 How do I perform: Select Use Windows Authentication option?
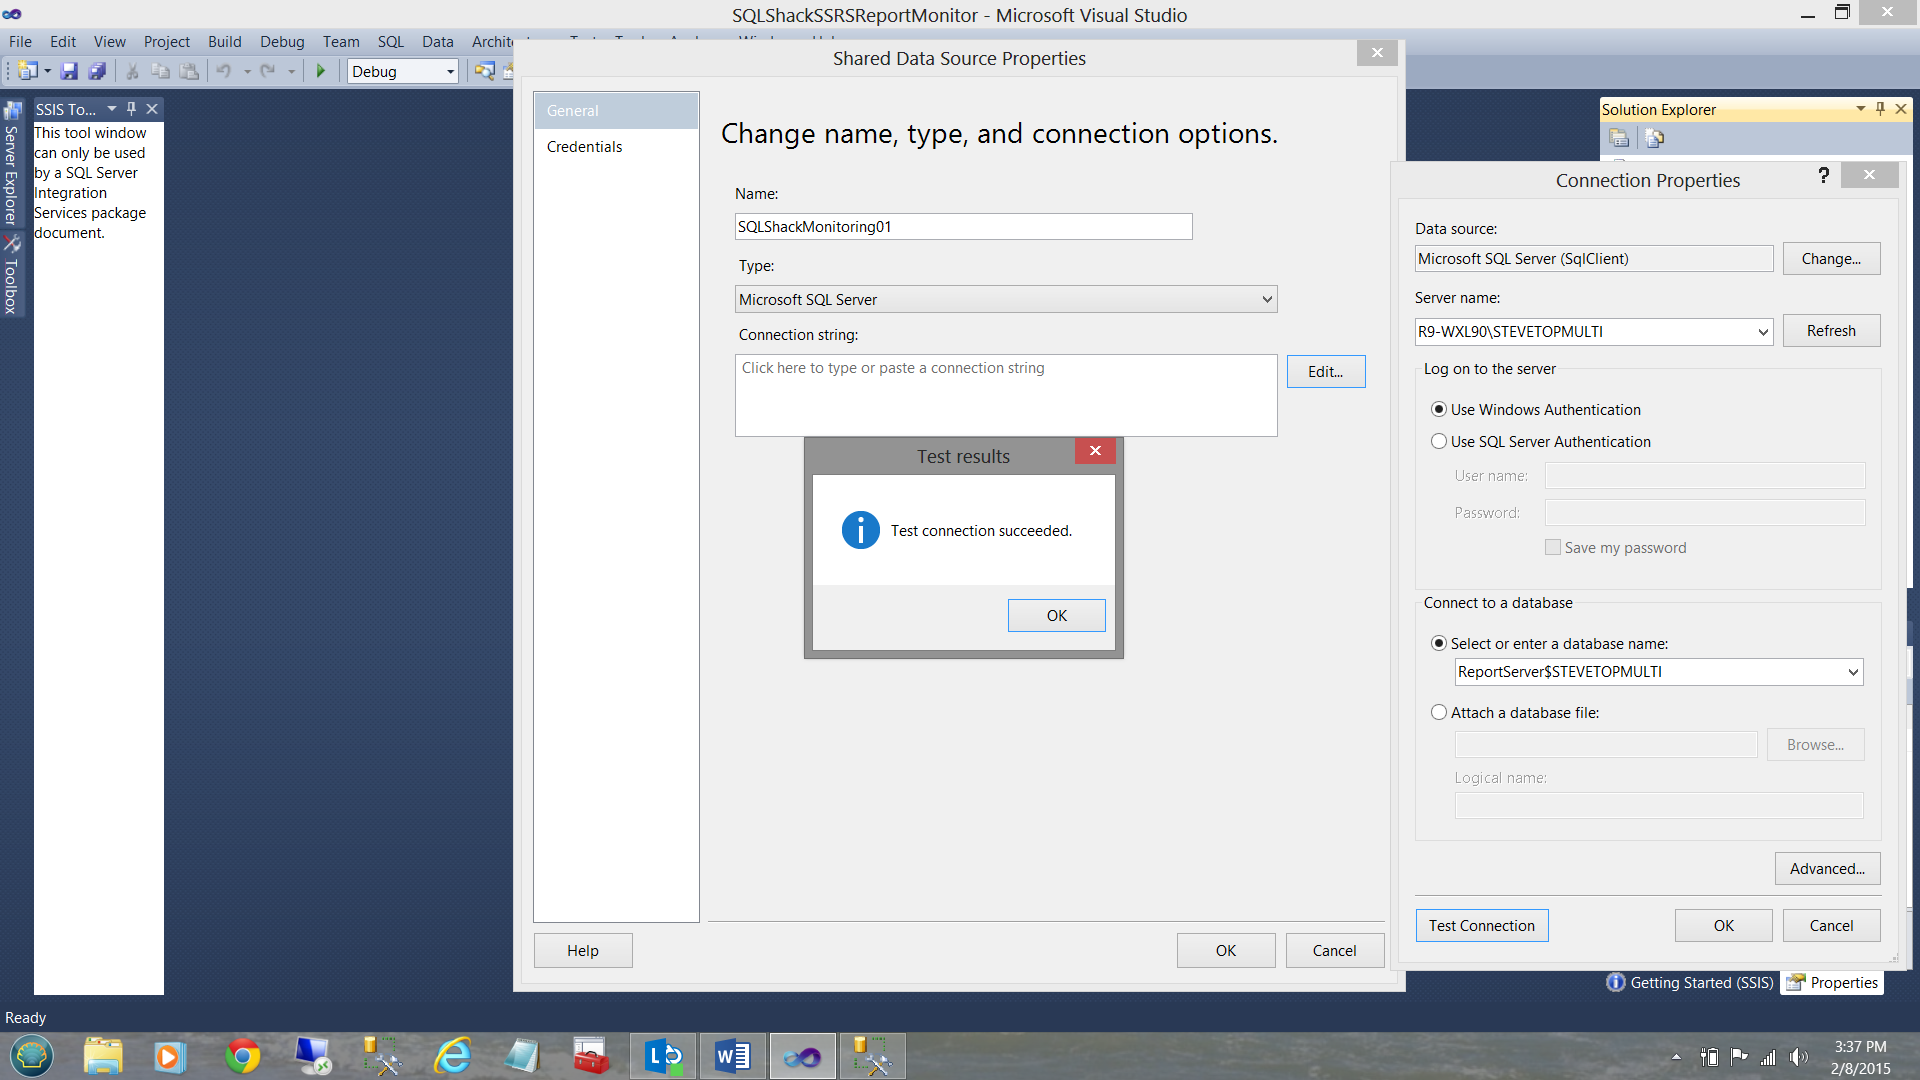click(x=1439, y=409)
